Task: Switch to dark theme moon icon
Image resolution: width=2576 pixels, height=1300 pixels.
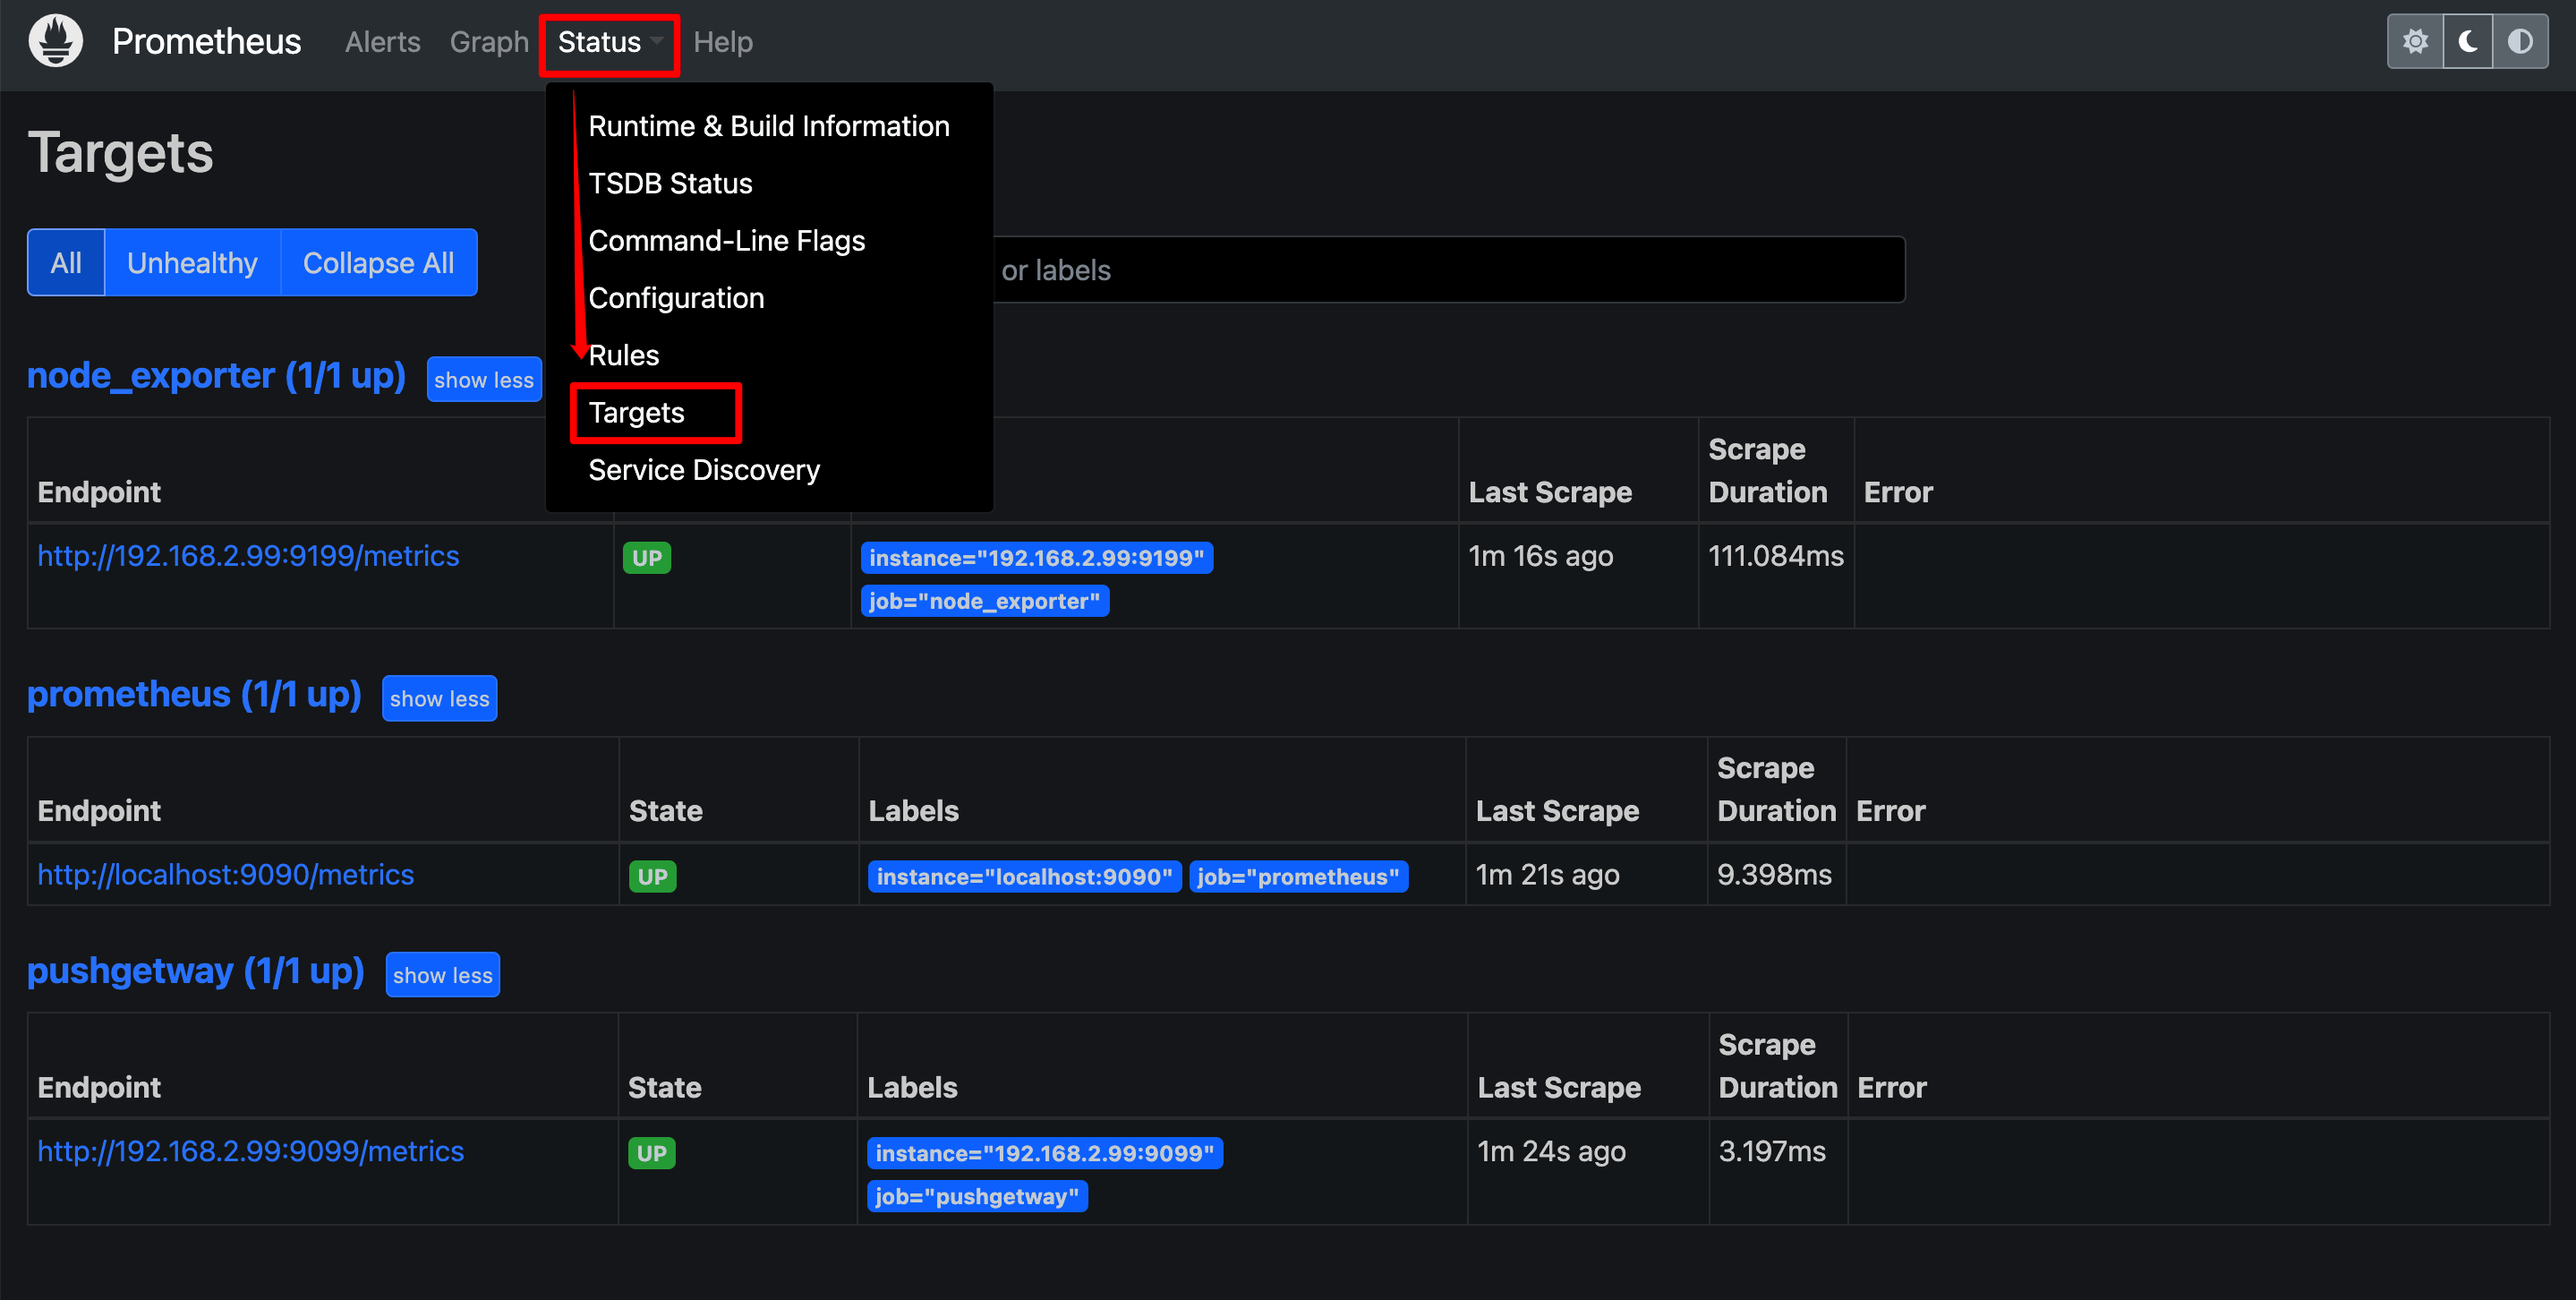Action: coord(2468,42)
